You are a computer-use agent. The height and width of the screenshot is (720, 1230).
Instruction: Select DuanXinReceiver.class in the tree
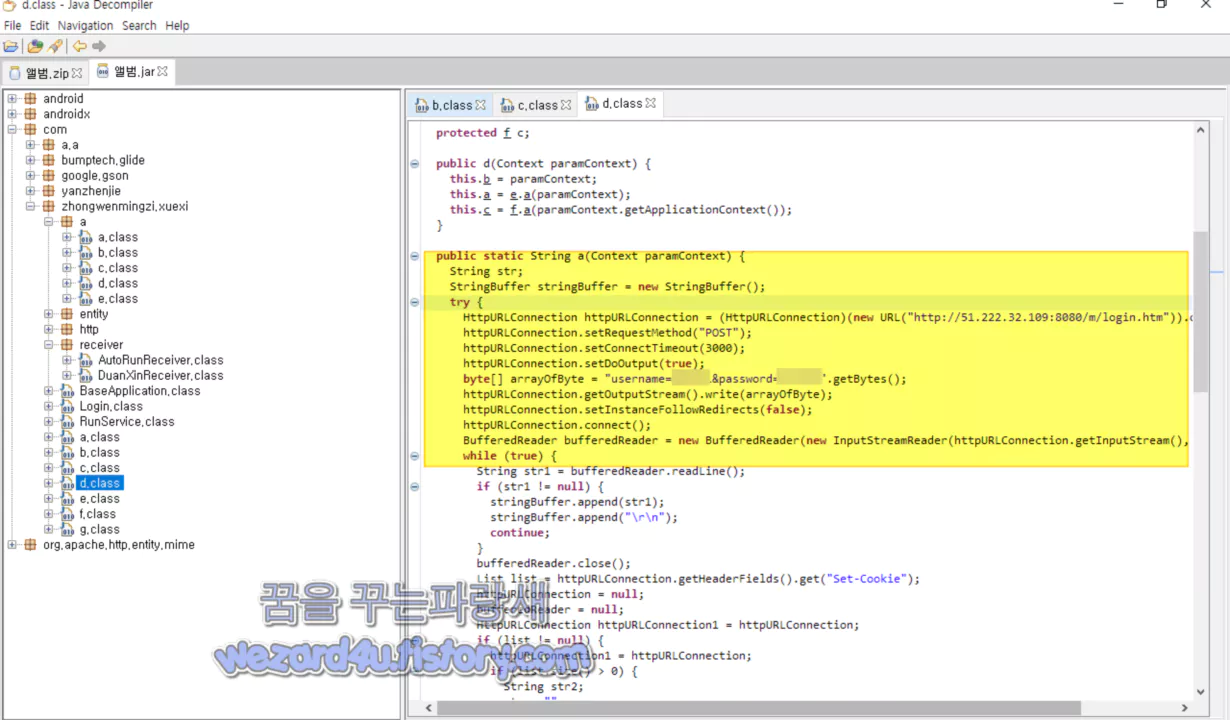(160, 376)
